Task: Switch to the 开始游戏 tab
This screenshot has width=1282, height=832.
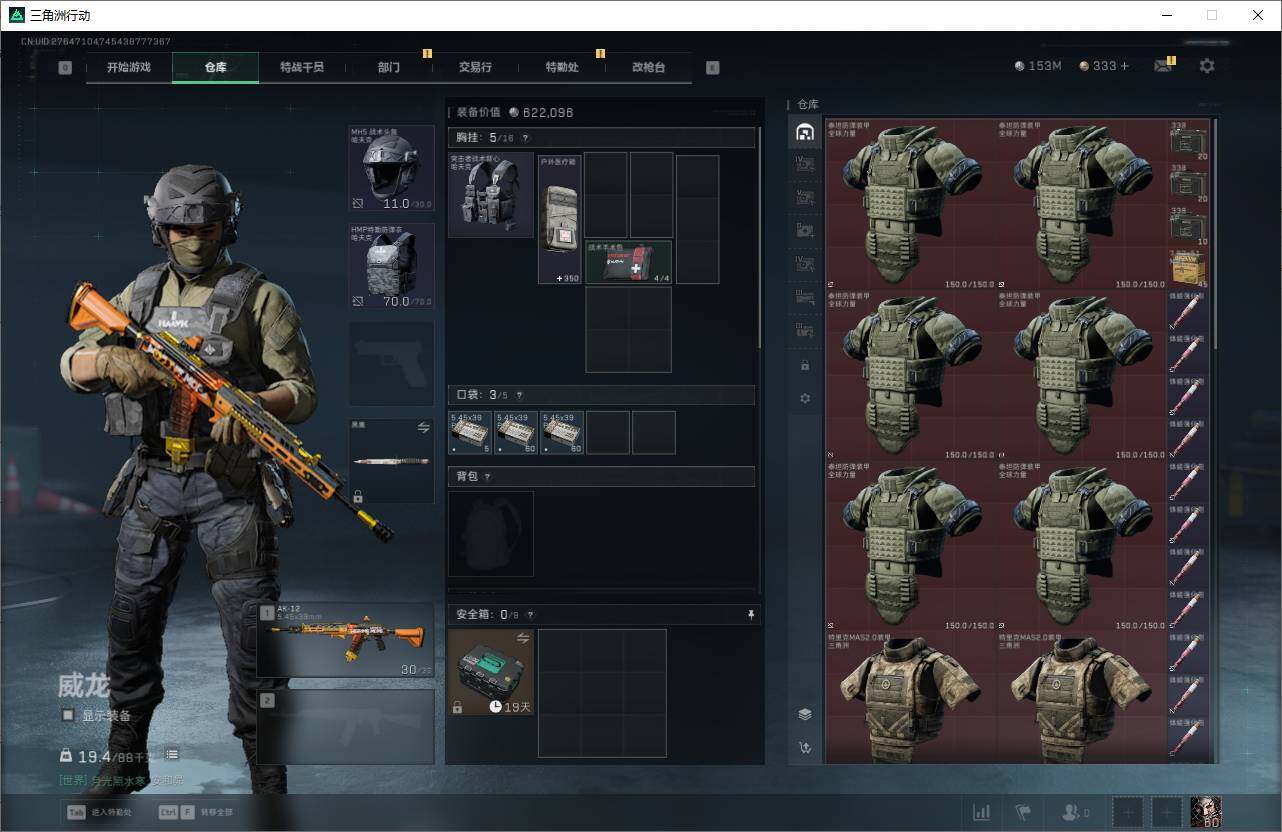Action: click(x=129, y=67)
